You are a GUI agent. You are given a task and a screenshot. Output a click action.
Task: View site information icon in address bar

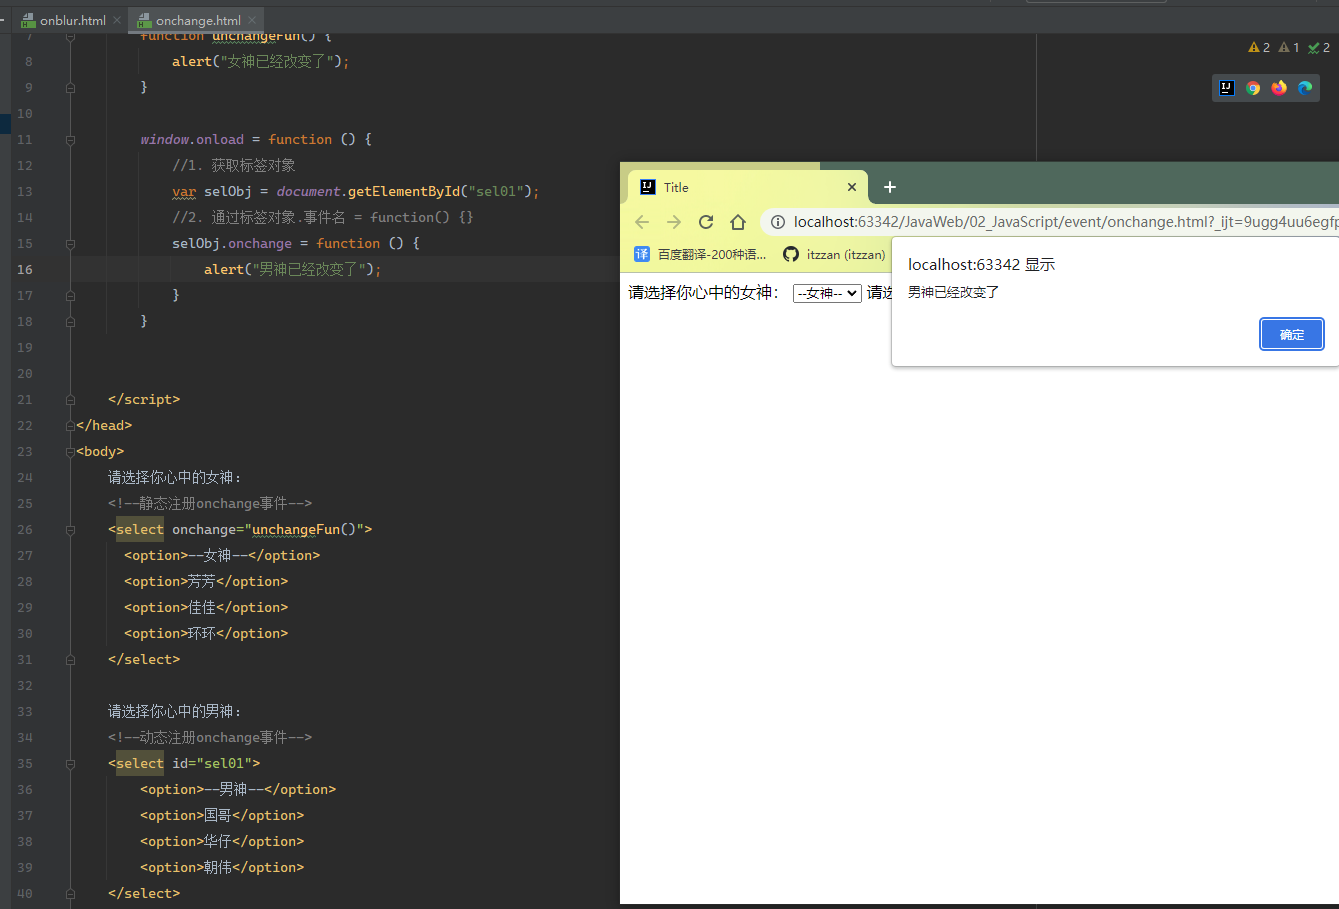(778, 222)
